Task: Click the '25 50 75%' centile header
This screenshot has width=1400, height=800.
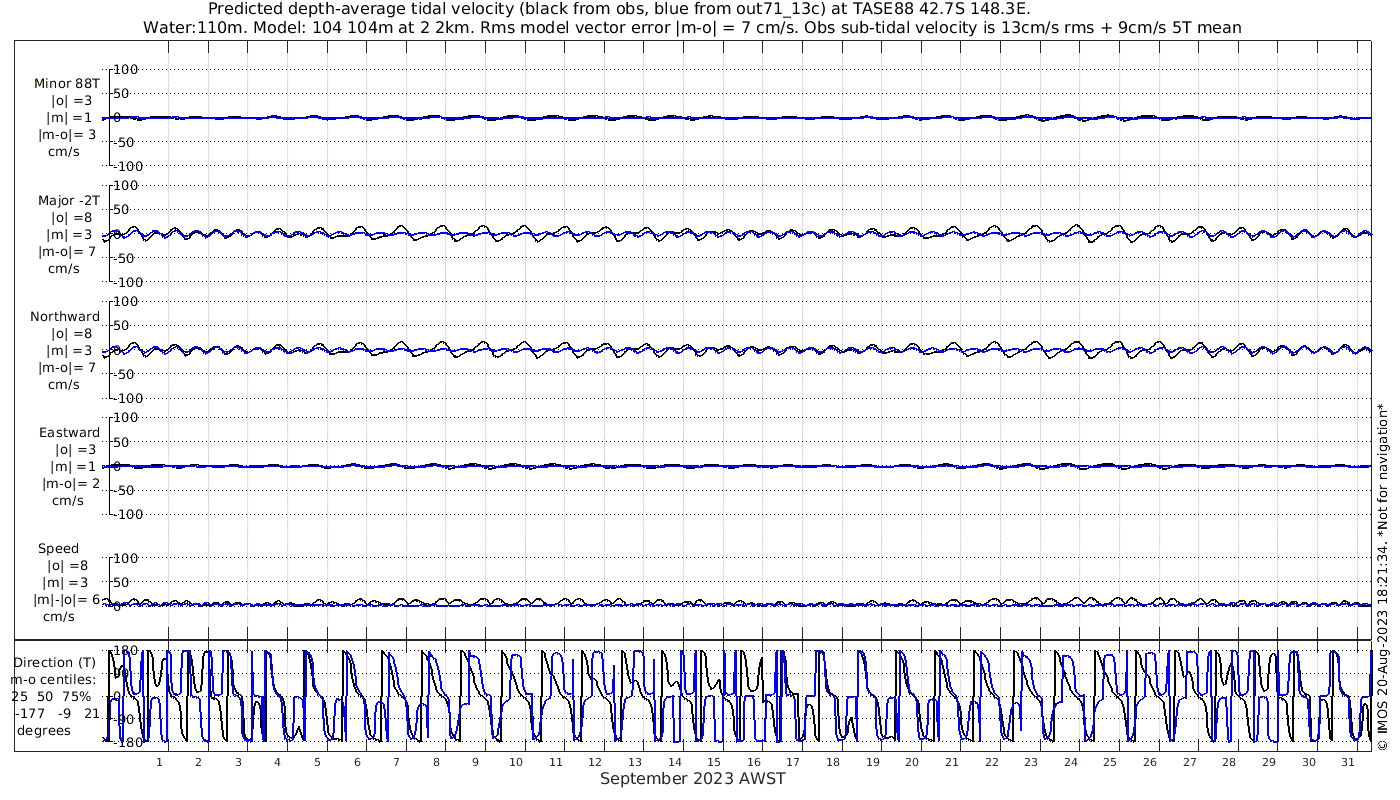Action: pyautogui.click(x=51, y=696)
